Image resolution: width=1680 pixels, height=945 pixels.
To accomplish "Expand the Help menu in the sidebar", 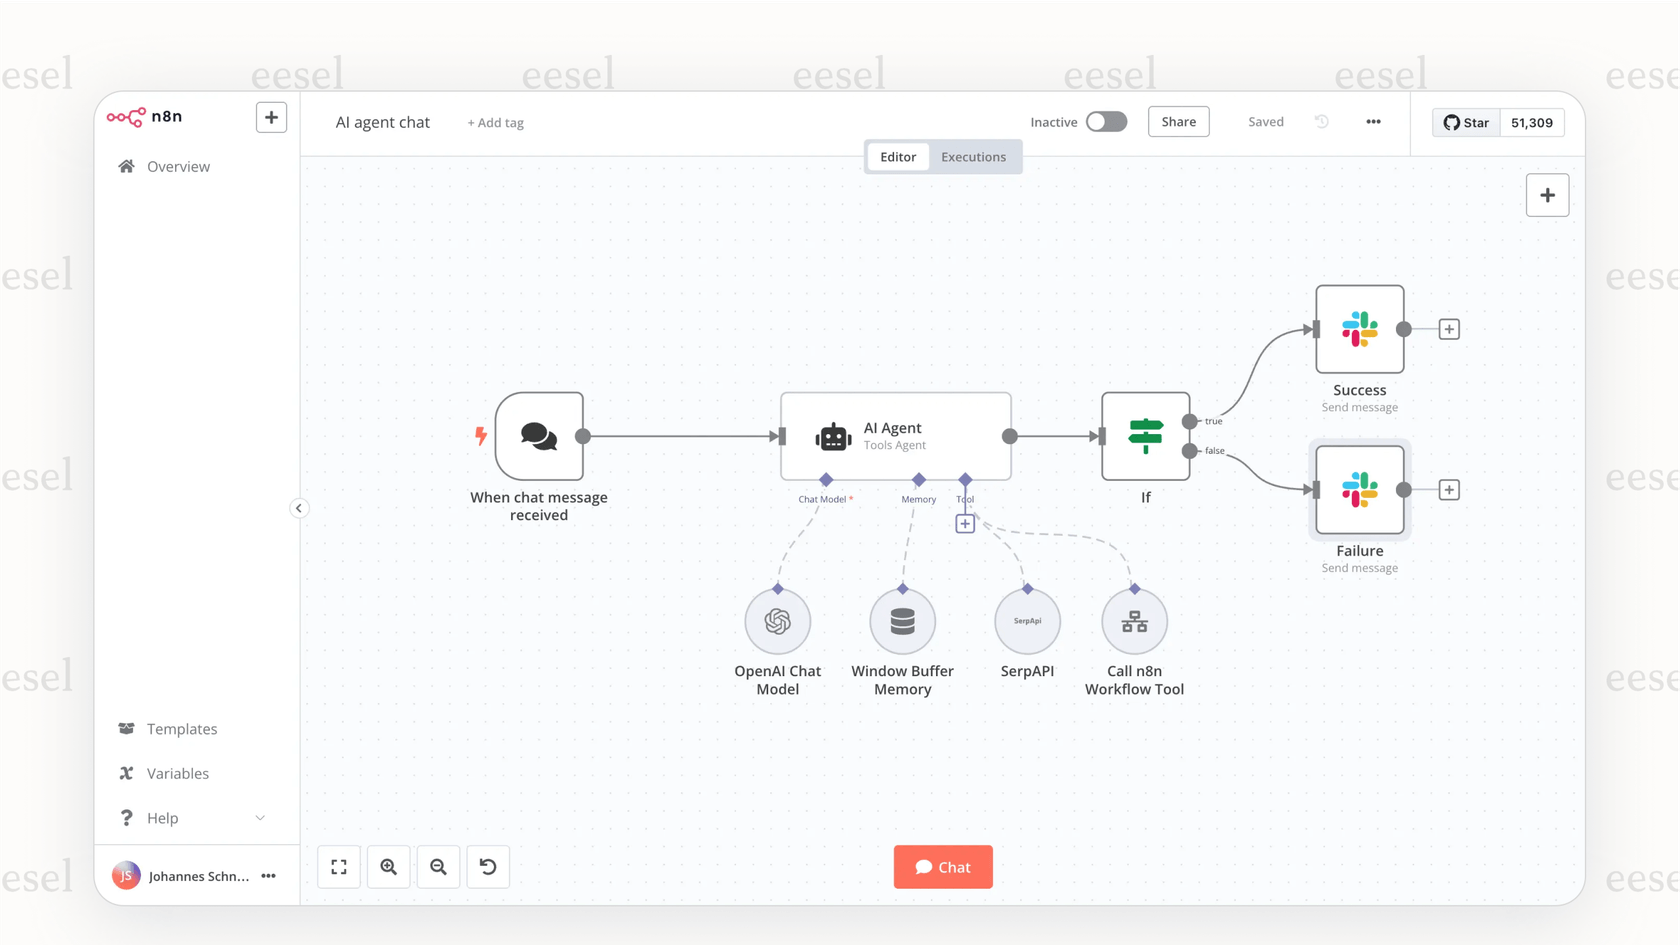I will [x=260, y=817].
